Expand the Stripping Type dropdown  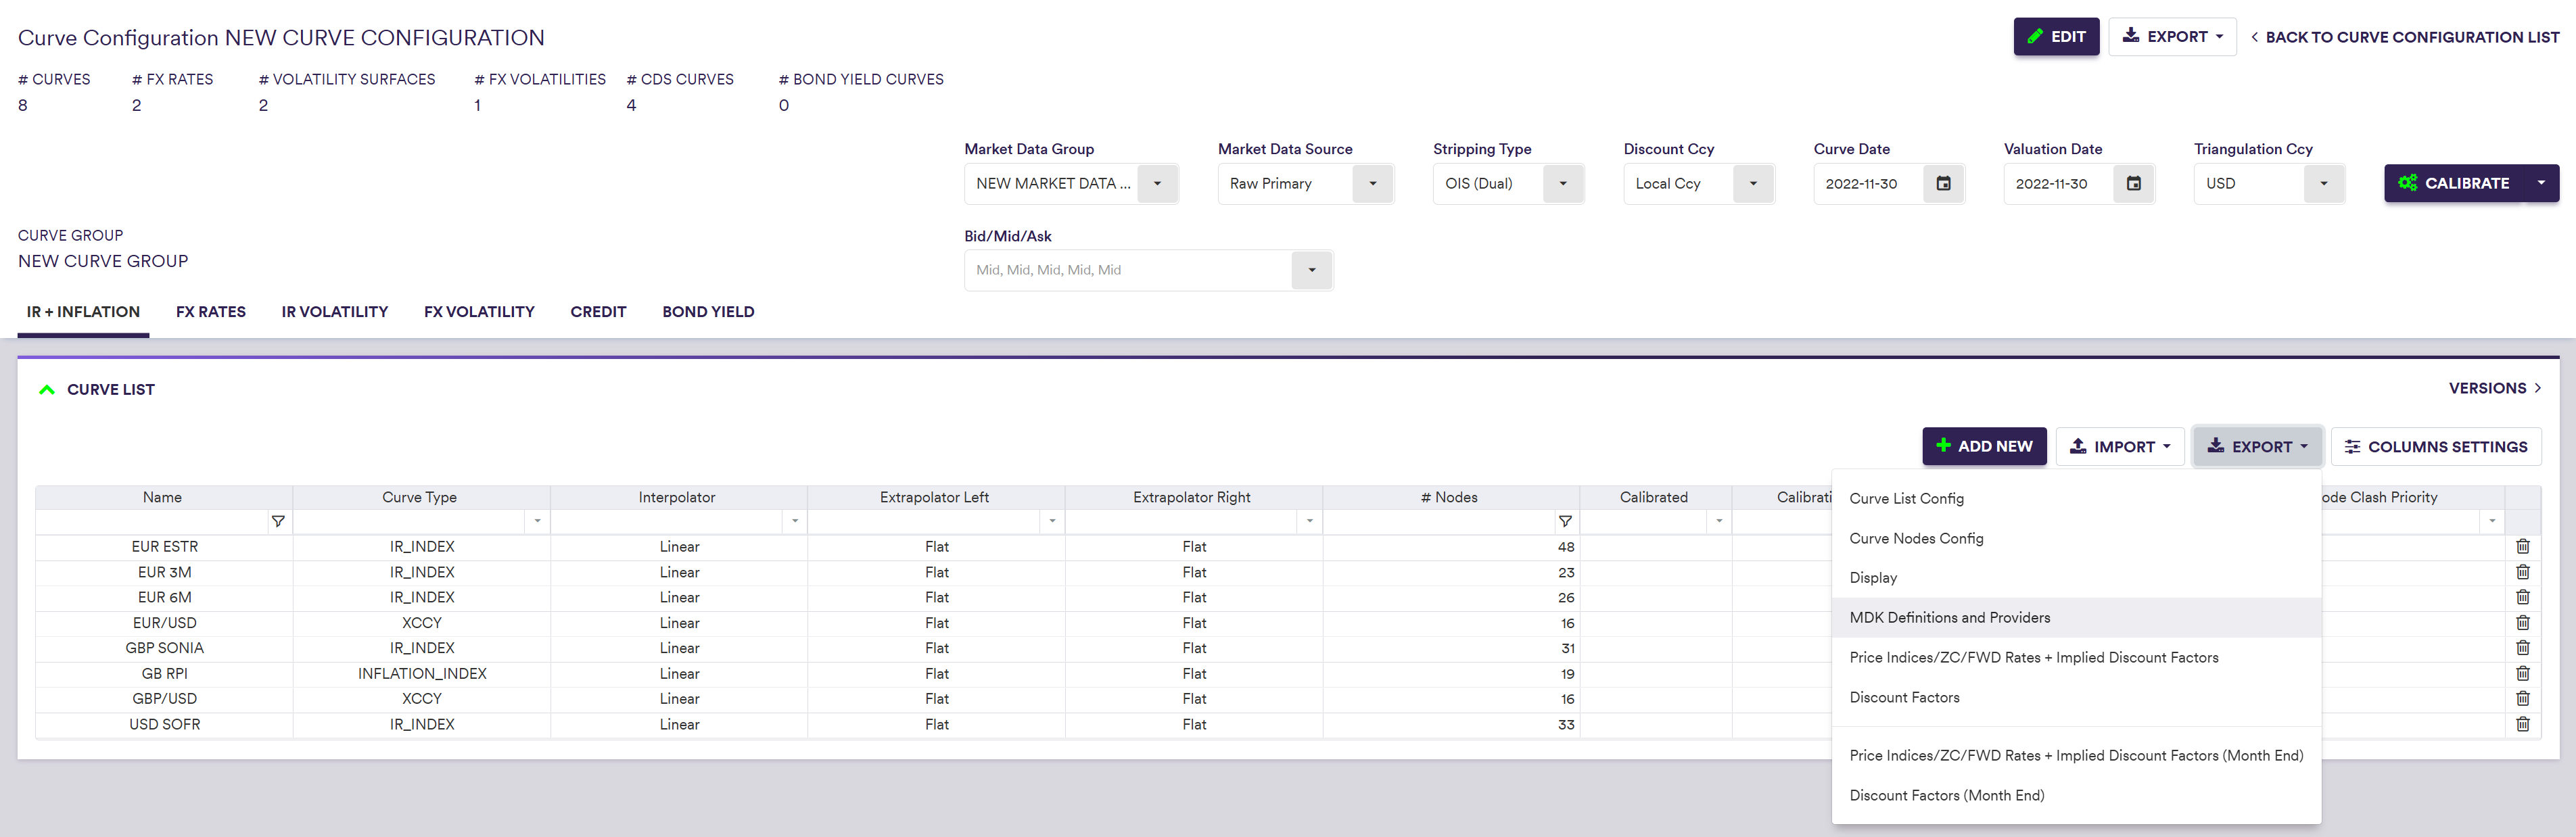(1562, 184)
